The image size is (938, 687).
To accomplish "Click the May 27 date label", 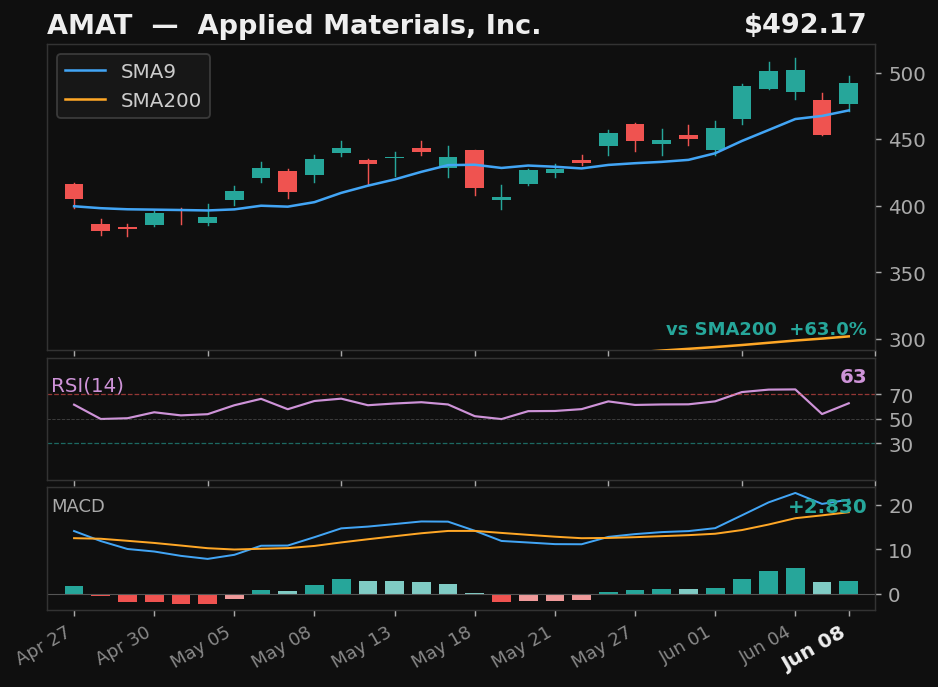I will [602, 646].
